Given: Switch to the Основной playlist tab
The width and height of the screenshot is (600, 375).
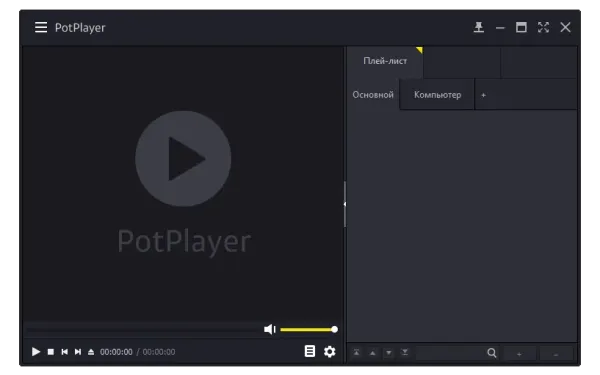Looking at the screenshot, I should tap(373, 95).
